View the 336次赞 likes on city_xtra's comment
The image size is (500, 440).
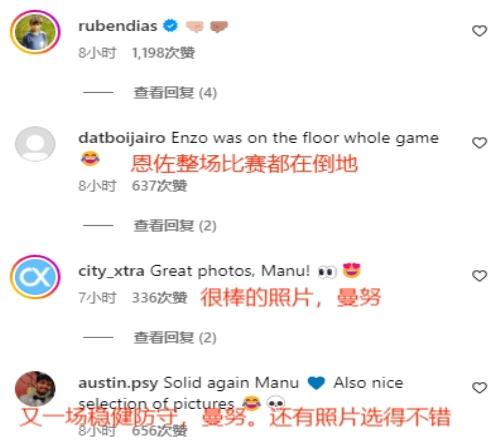159,298
